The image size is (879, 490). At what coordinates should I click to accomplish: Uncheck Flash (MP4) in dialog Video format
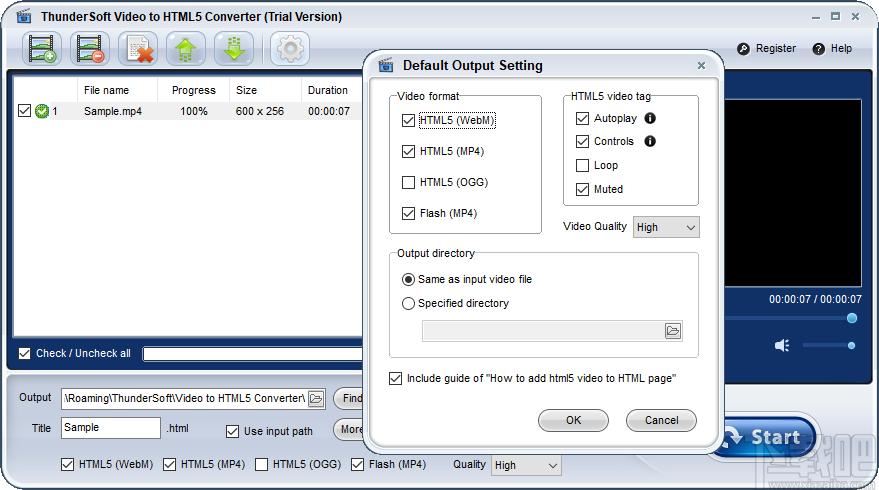408,213
